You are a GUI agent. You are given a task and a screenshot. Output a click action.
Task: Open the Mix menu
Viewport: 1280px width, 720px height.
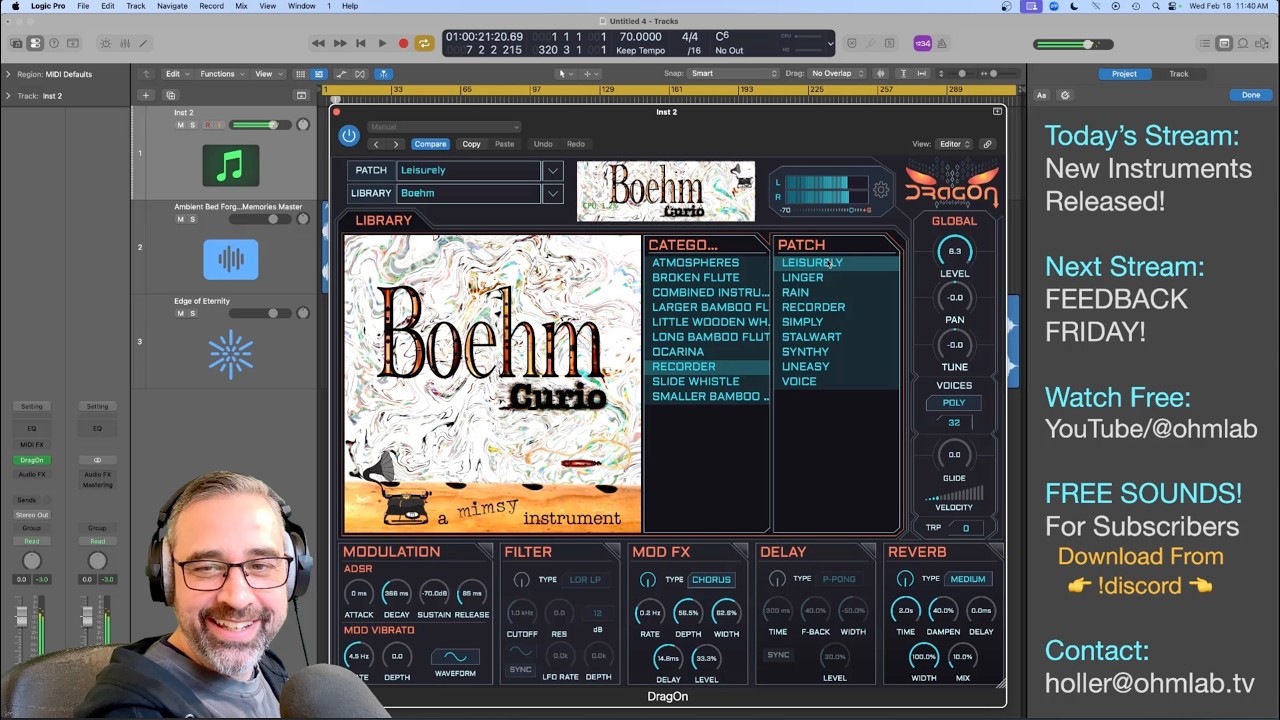tap(241, 6)
